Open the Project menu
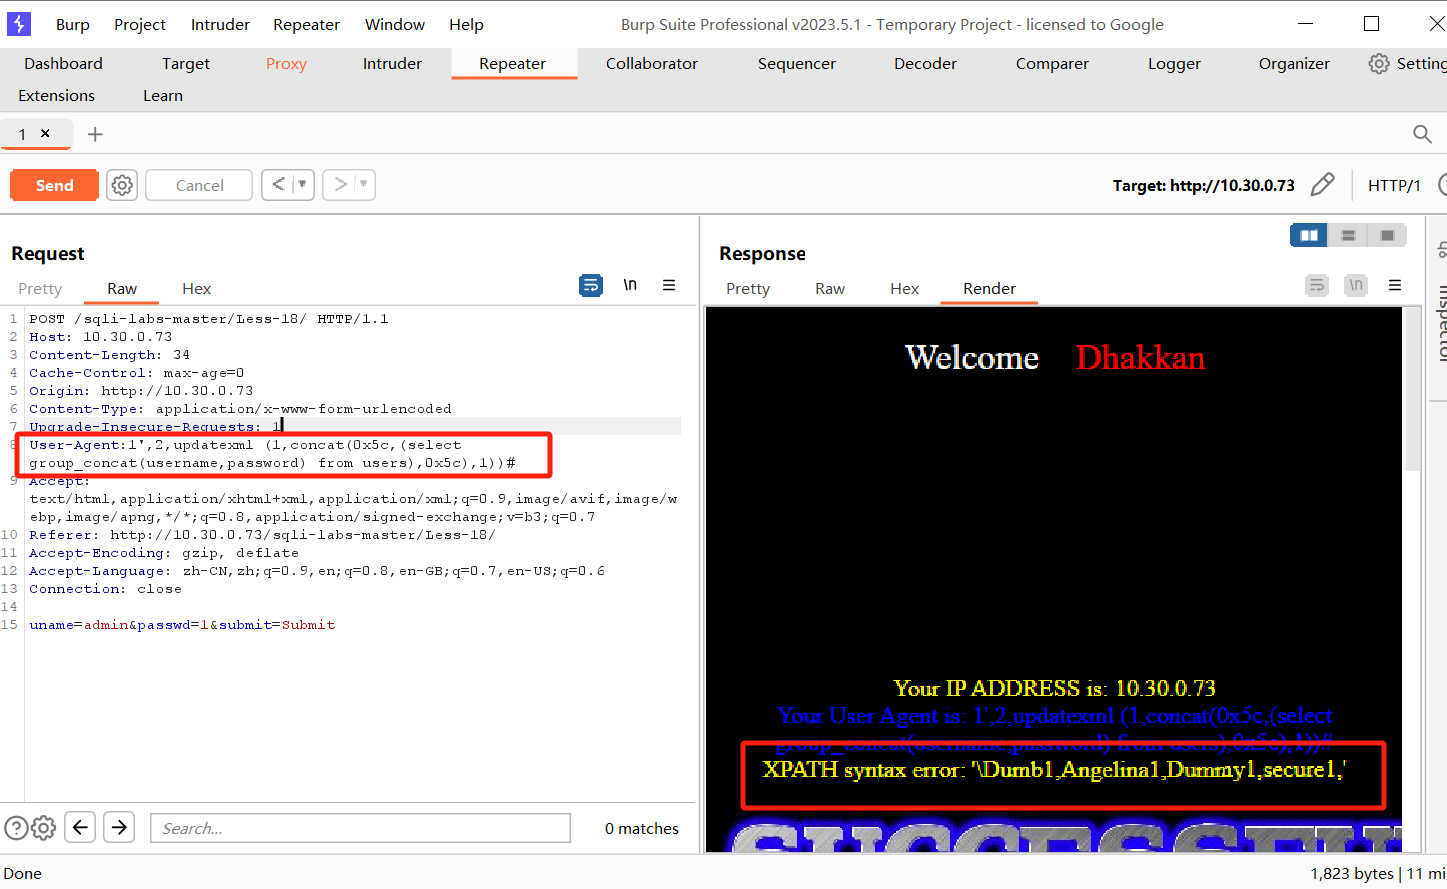Screen dimensions: 1447x889 tap(140, 24)
